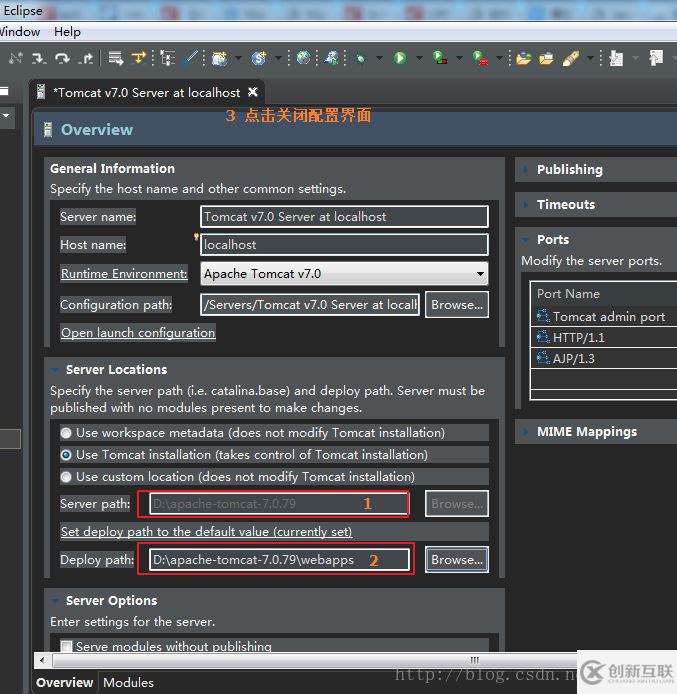
Task: Open the Window menu
Action: point(19,32)
